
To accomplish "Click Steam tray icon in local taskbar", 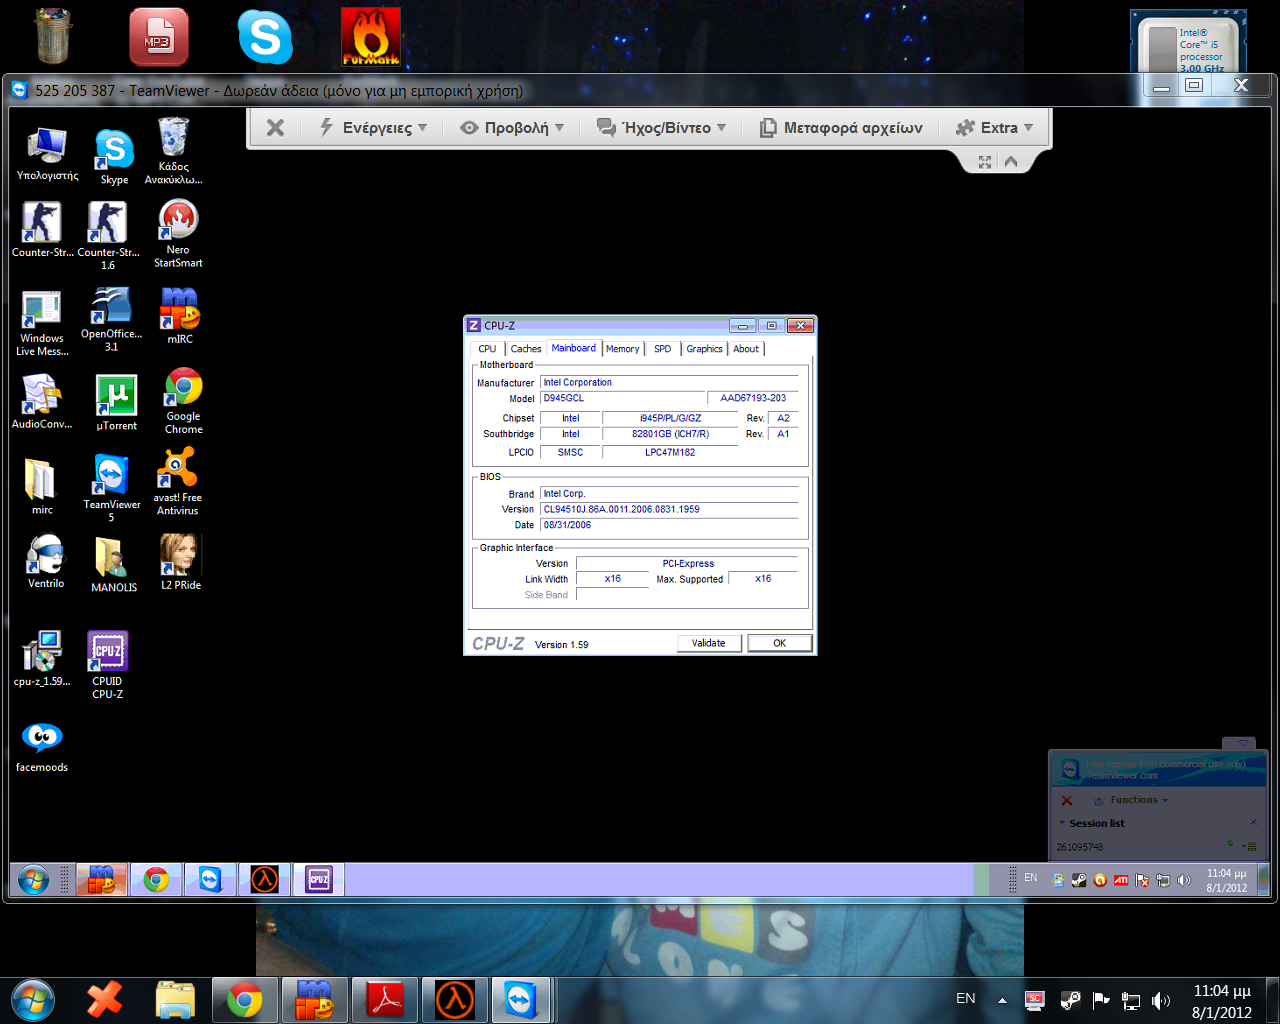I will point(1070,999).
